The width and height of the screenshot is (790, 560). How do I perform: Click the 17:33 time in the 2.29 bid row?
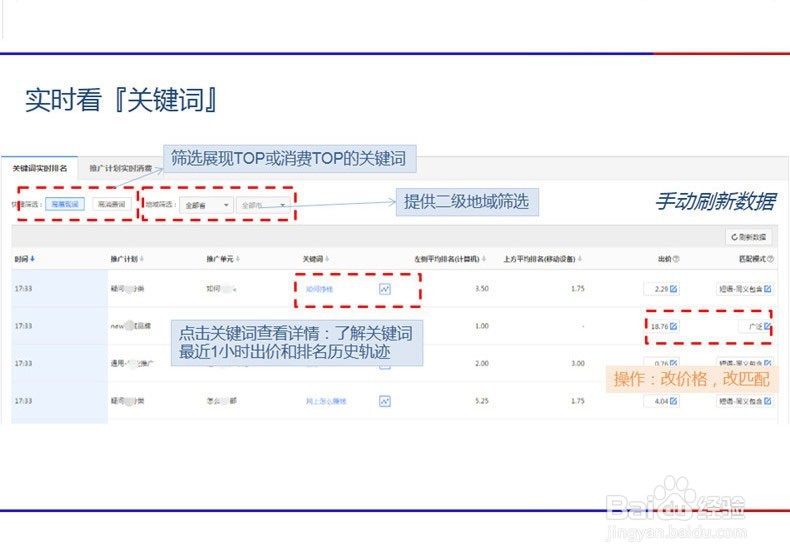23,288
